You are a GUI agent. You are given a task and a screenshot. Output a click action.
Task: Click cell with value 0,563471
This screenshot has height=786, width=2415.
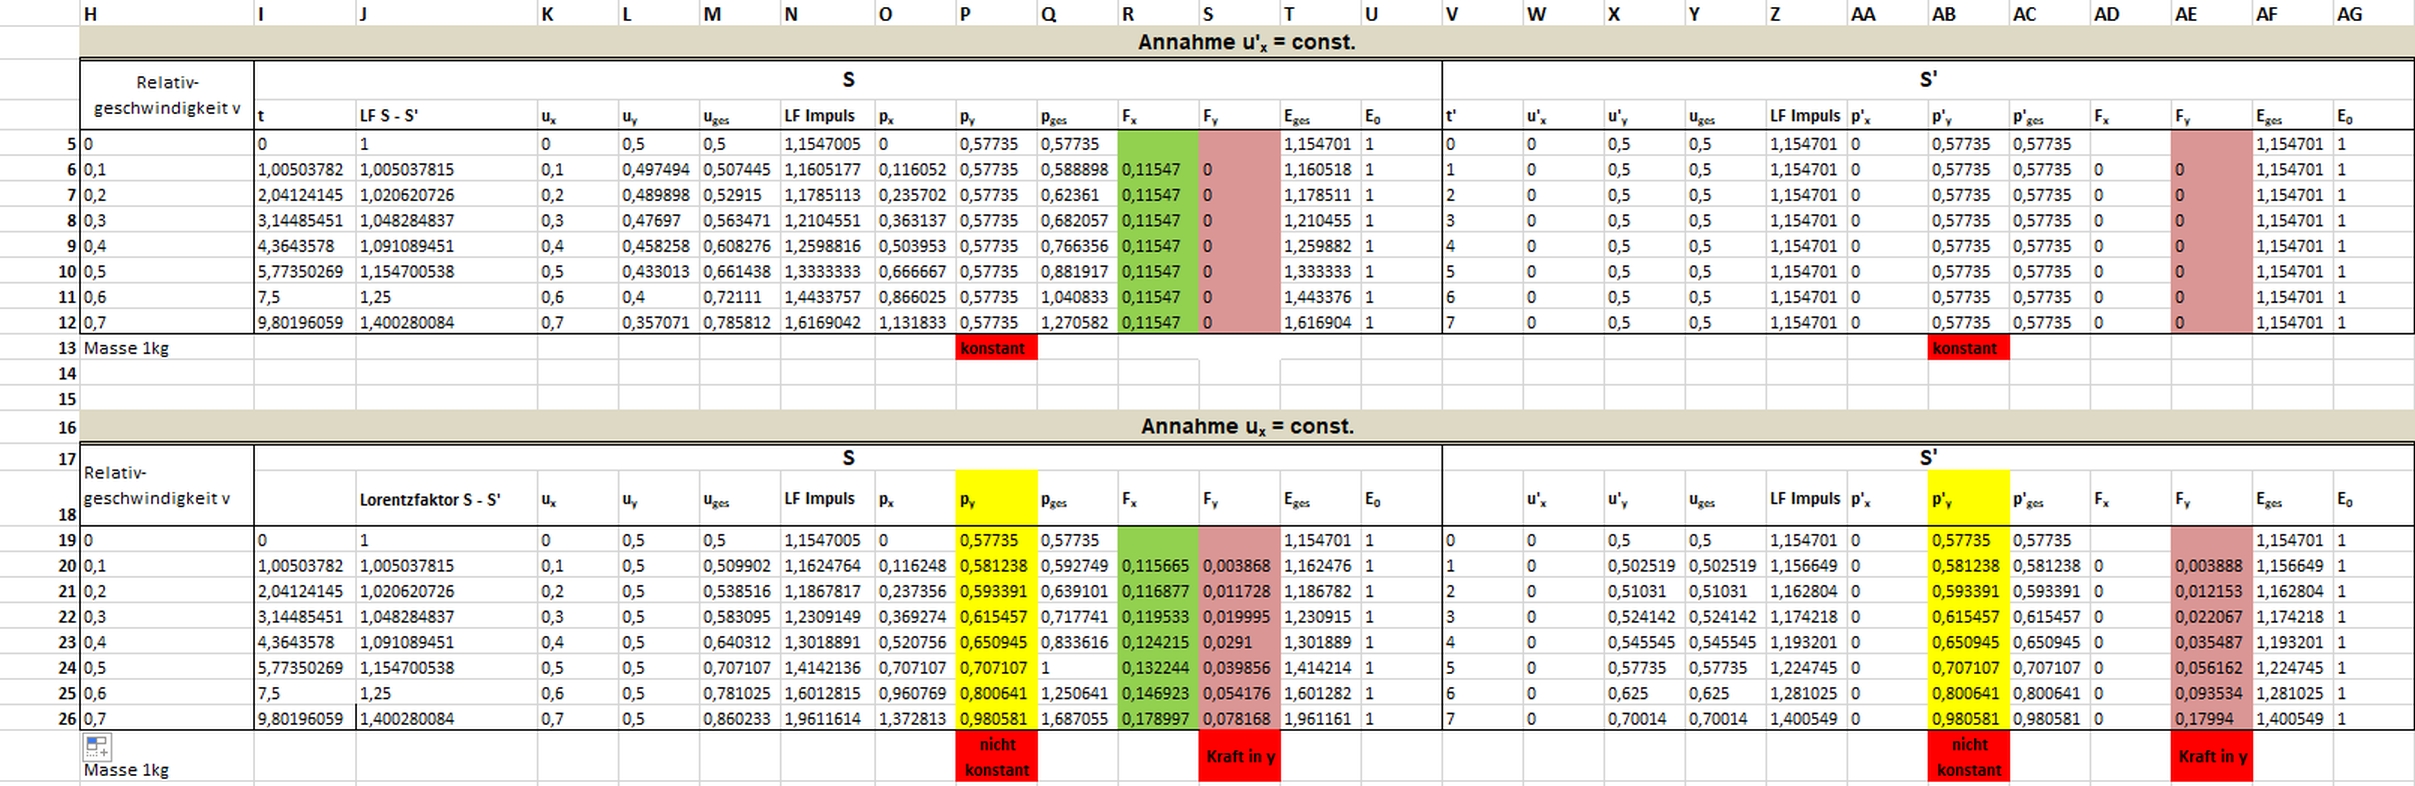pos(739,221)
